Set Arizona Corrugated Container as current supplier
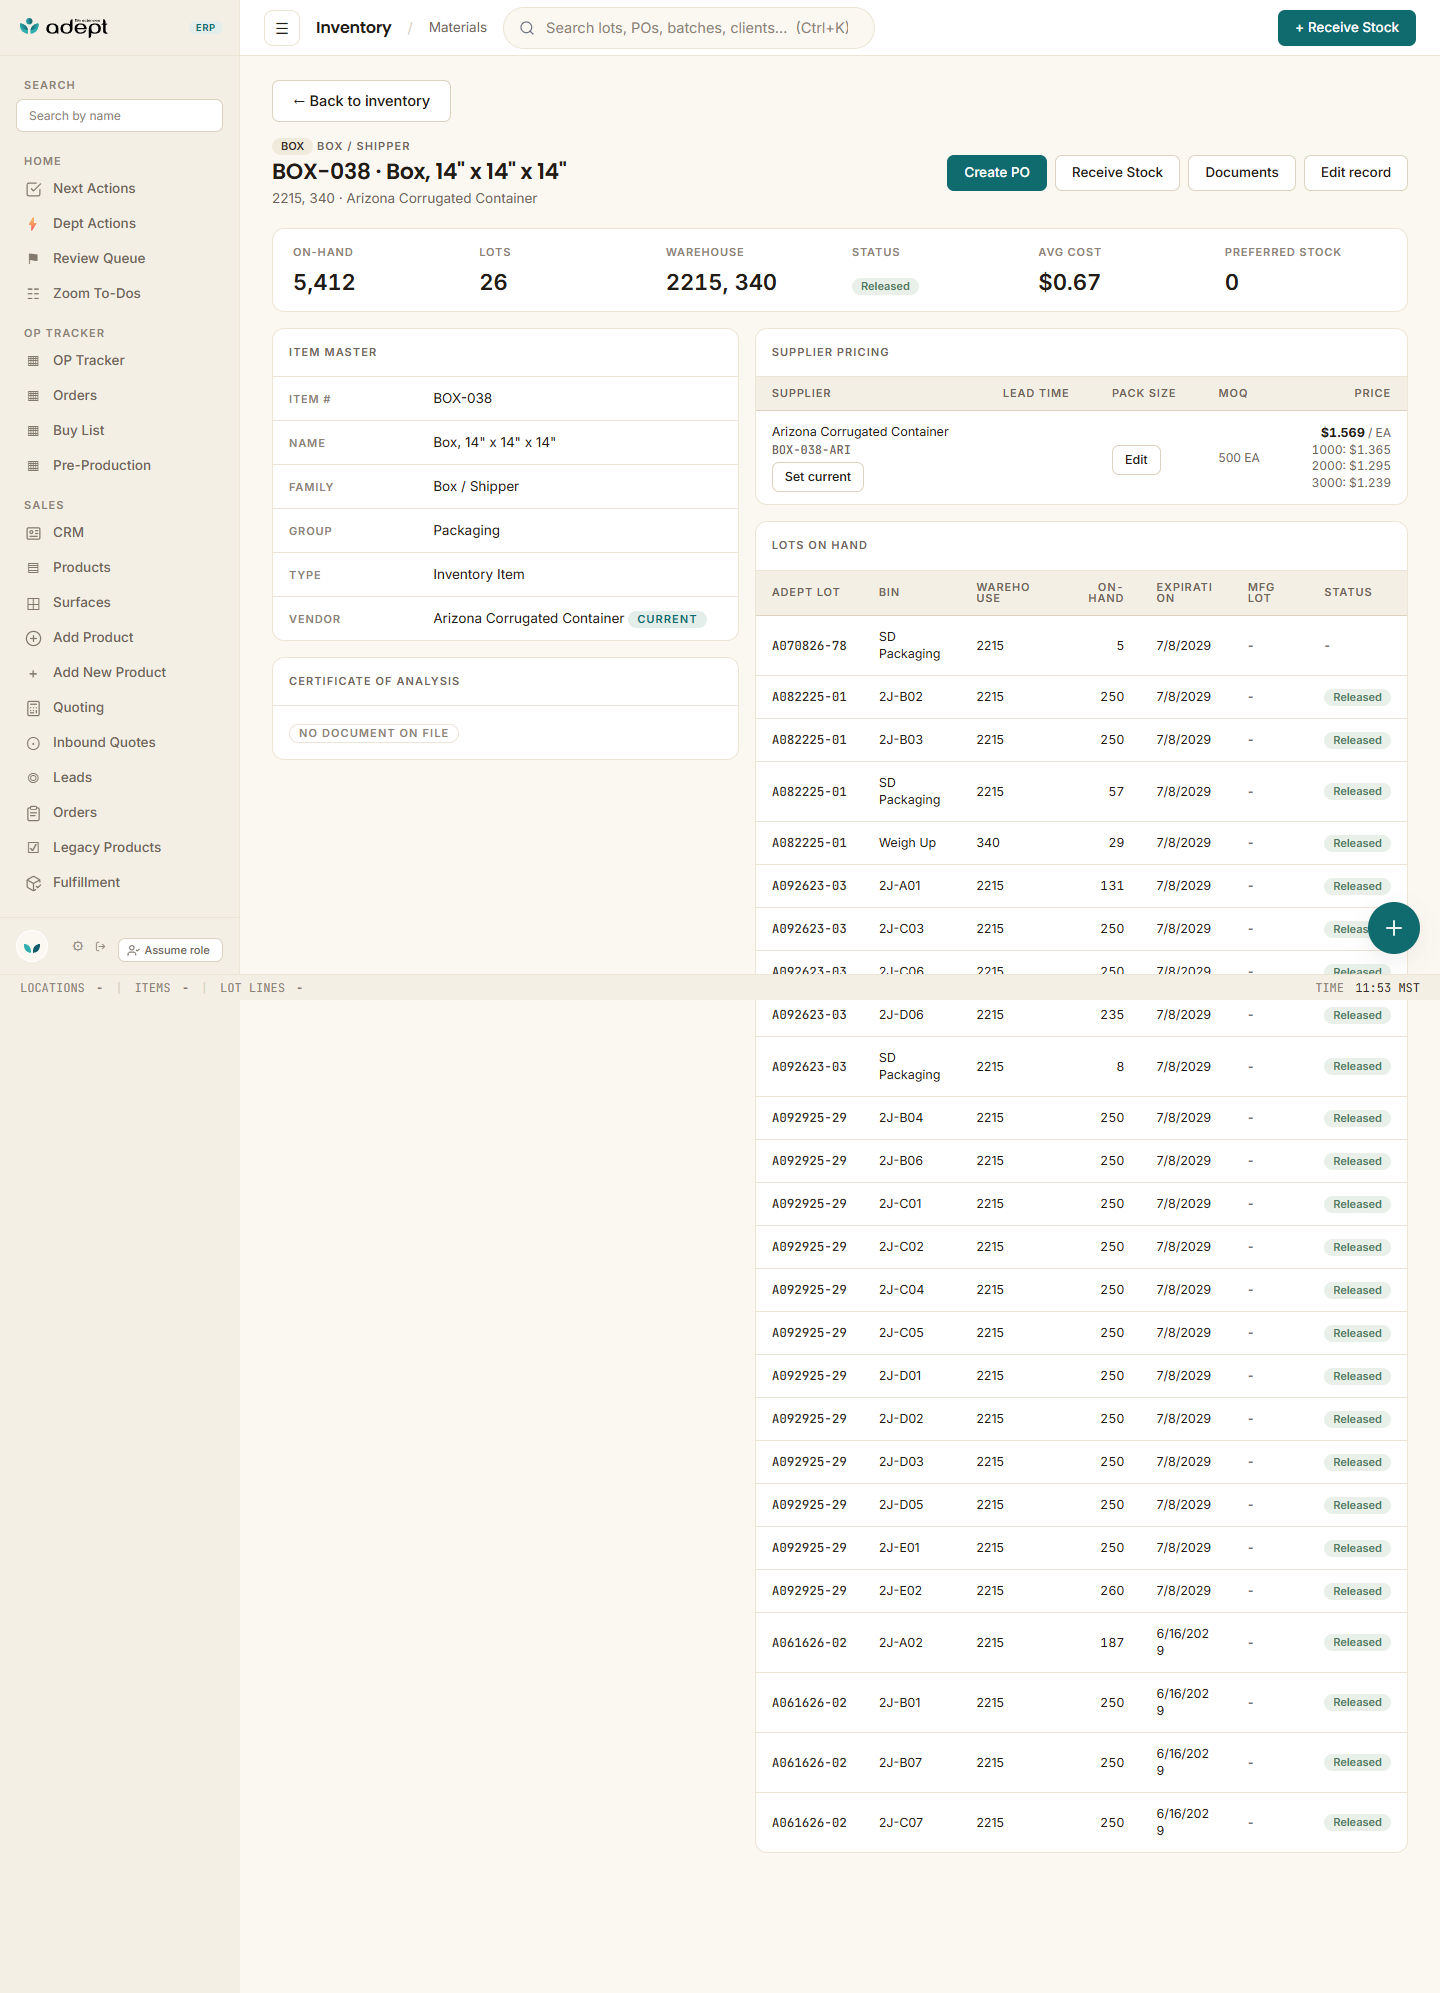 (818, 477)
